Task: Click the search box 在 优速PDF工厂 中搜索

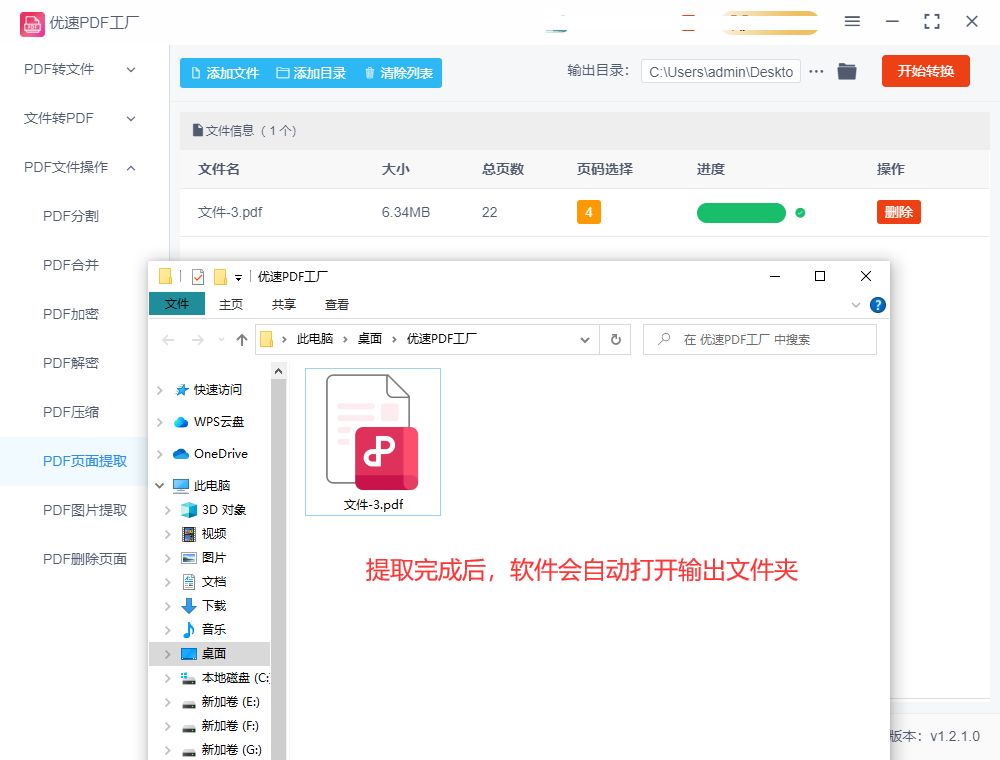Action: point(760,340)
